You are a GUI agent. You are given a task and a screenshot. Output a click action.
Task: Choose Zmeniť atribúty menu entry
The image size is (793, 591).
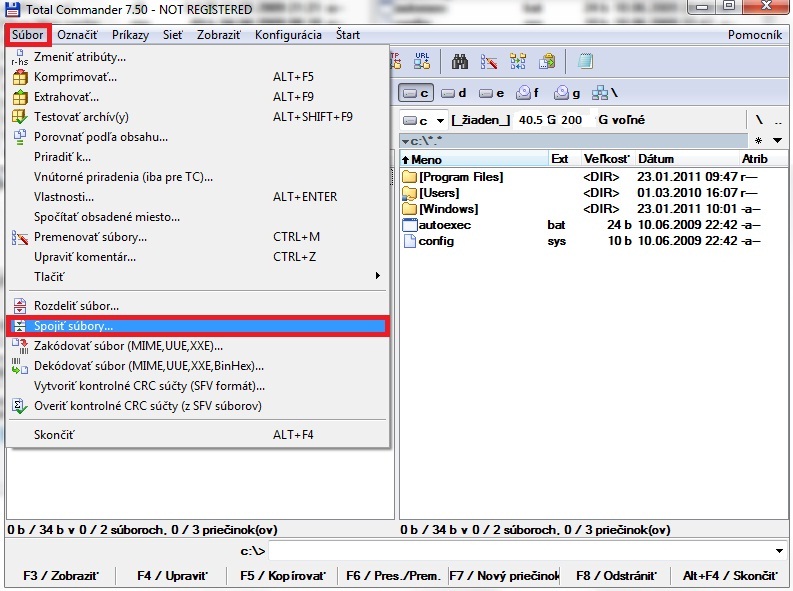click(x=197, y=57)
